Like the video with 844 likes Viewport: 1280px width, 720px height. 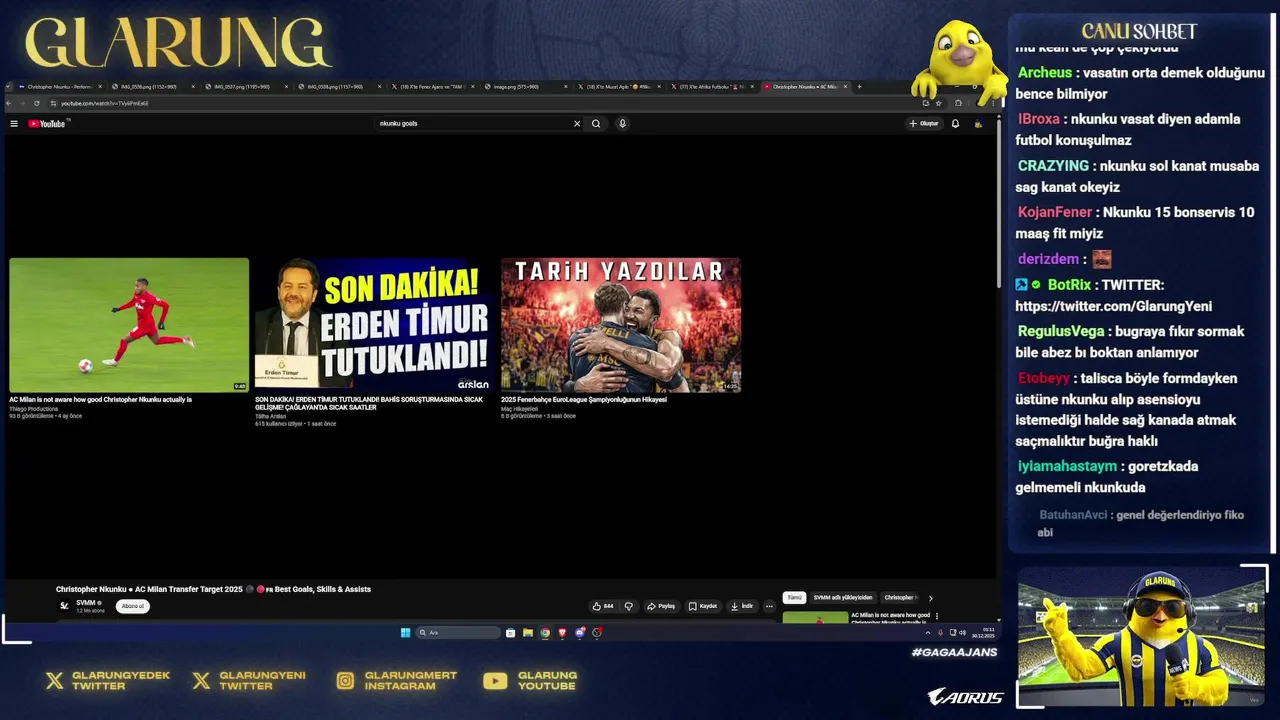click(603, 606)
